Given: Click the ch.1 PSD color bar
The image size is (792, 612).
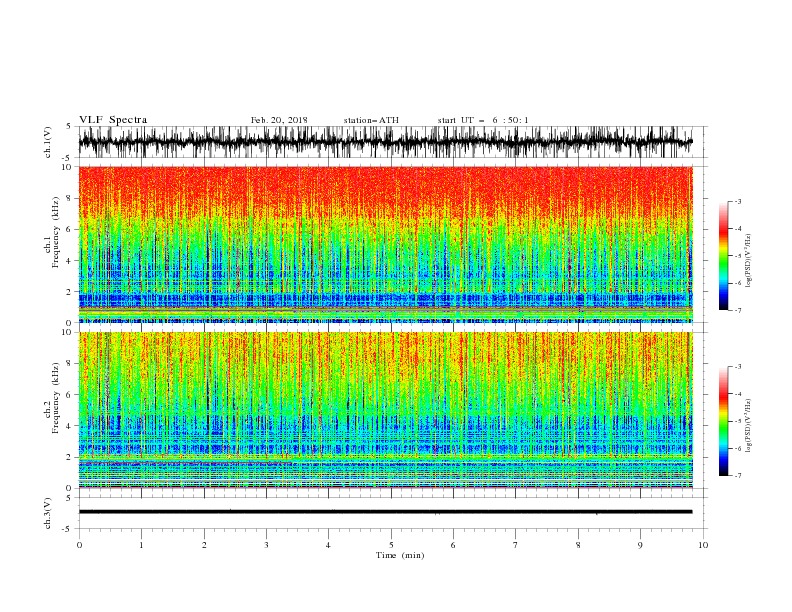Looking at the screenshot, I should click(723, 256).
